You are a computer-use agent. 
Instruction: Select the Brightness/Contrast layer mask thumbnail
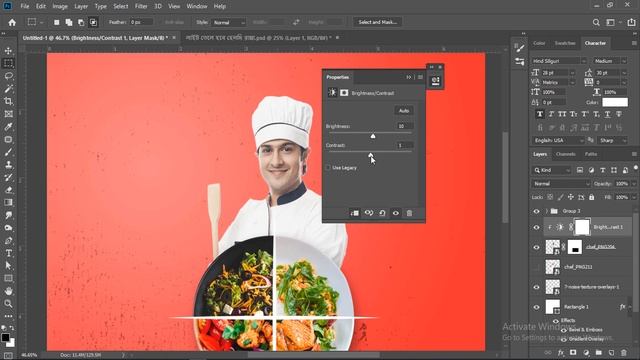click(582, 227)
